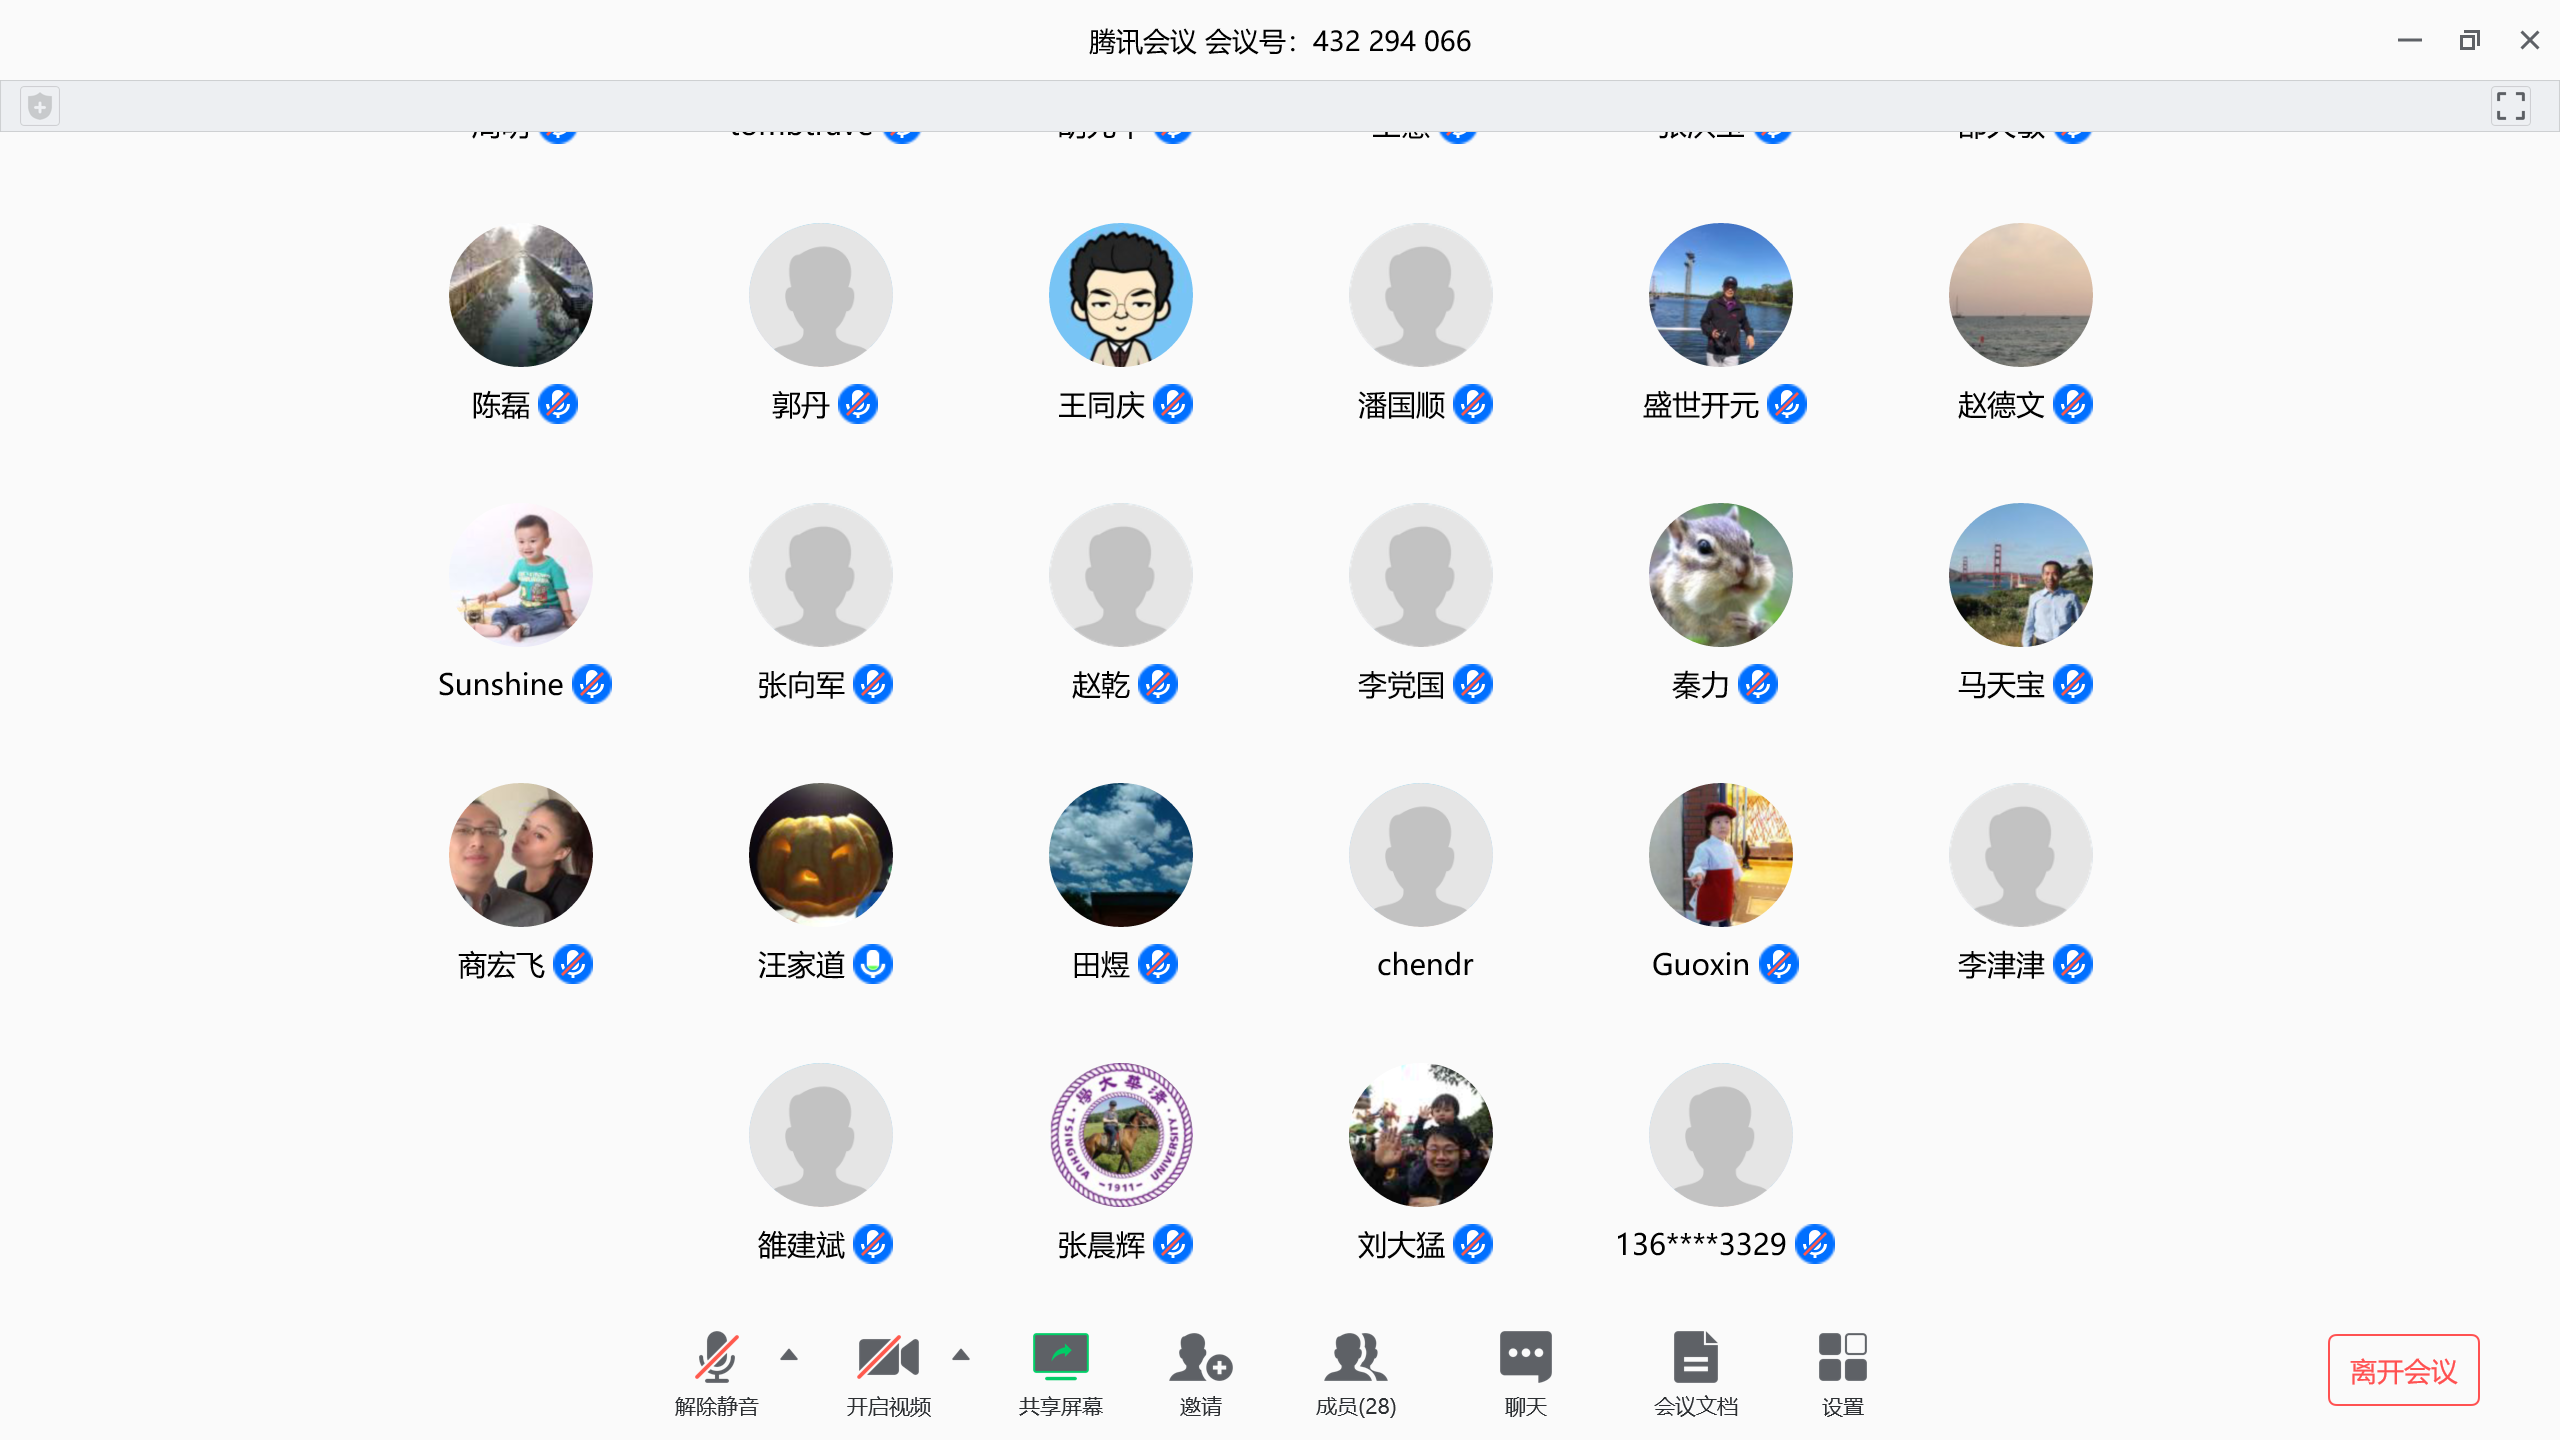
Task: Open the members list 成员(28)
Action: click(x=1355, y=1358)
